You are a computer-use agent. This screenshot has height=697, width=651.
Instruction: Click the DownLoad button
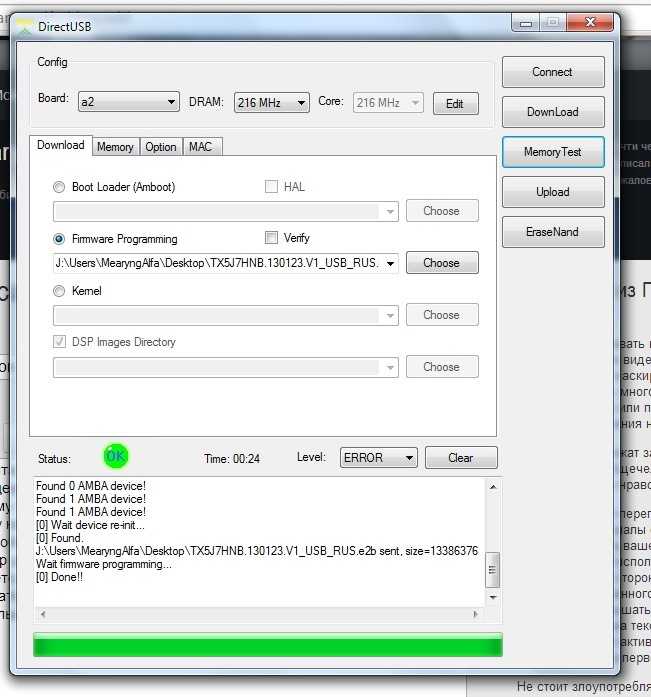tap(553, 112)
